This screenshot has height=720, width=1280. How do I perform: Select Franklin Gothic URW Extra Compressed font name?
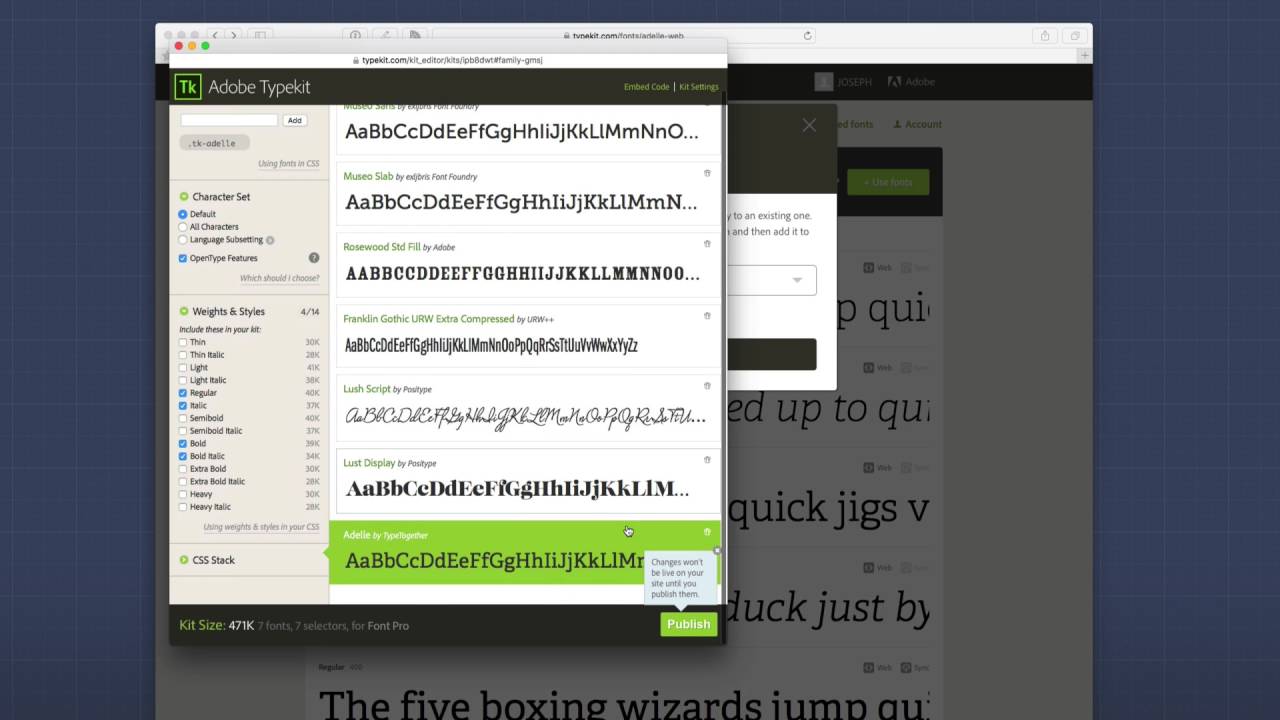pyautogui.click(x=428, y=319)
